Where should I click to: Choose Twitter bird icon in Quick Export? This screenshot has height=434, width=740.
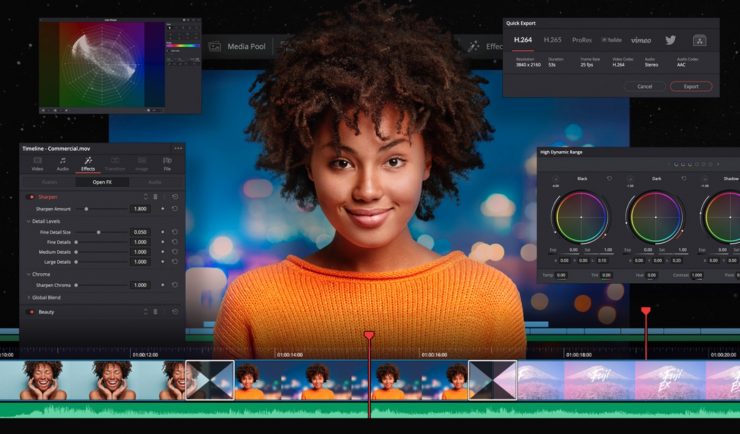pyautogui.click(x=670, y=40)
